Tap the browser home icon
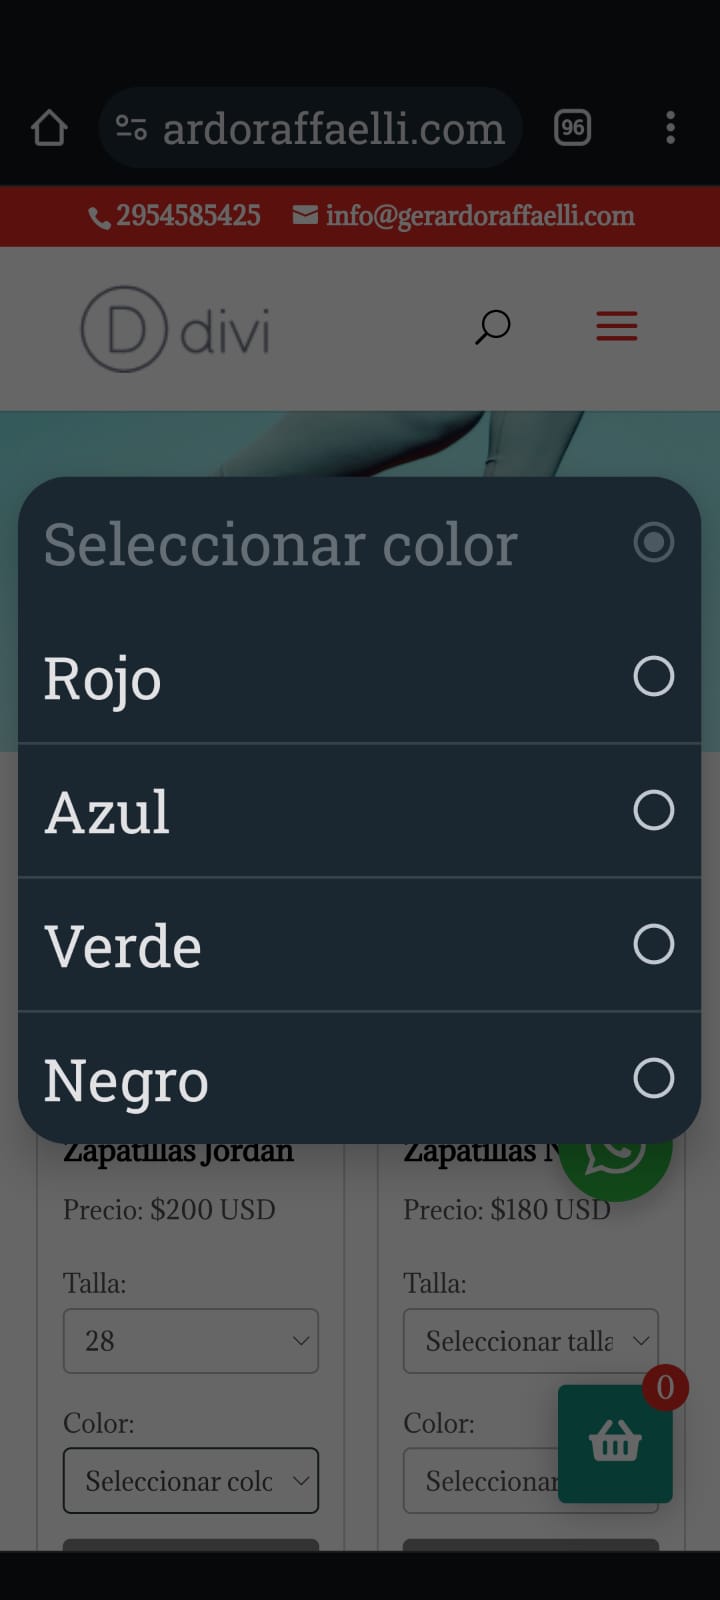 (x=49, y=128)
